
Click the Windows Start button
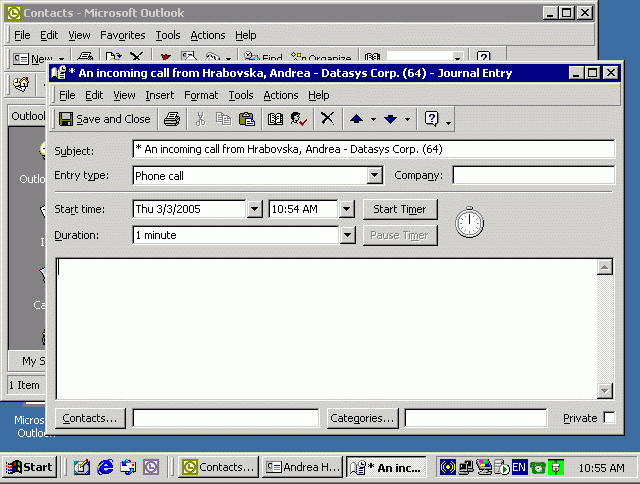[x=29, y=467]
